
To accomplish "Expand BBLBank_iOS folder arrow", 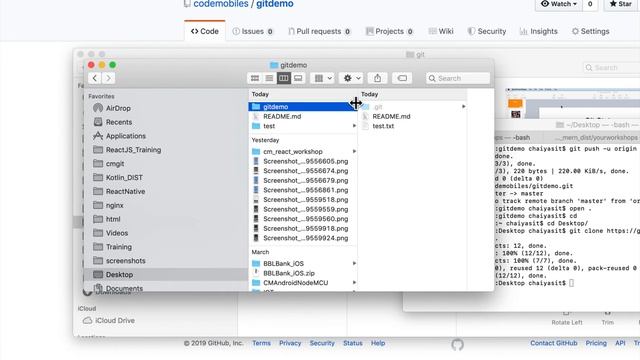I will (354, 264).
